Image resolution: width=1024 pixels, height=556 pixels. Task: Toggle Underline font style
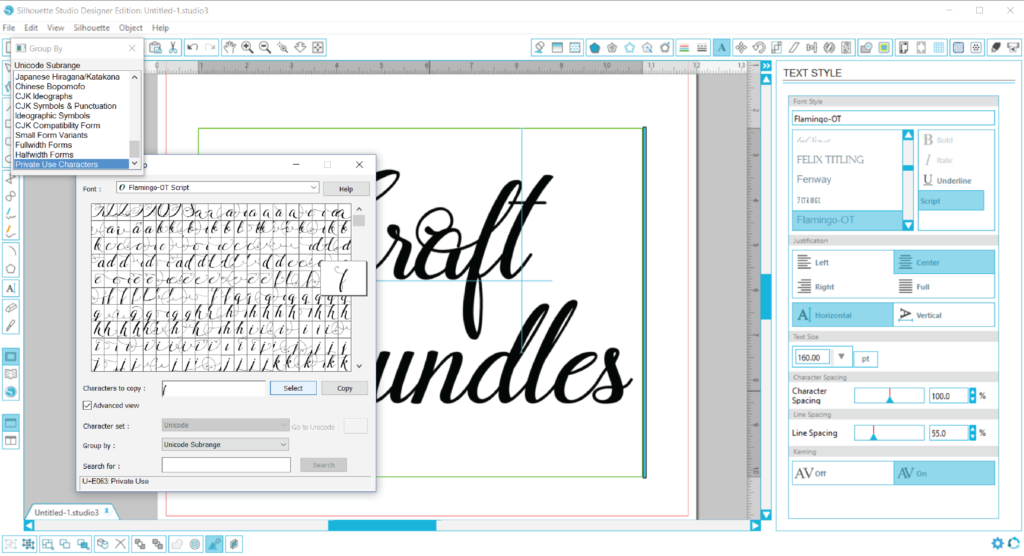tap(947, 180)
